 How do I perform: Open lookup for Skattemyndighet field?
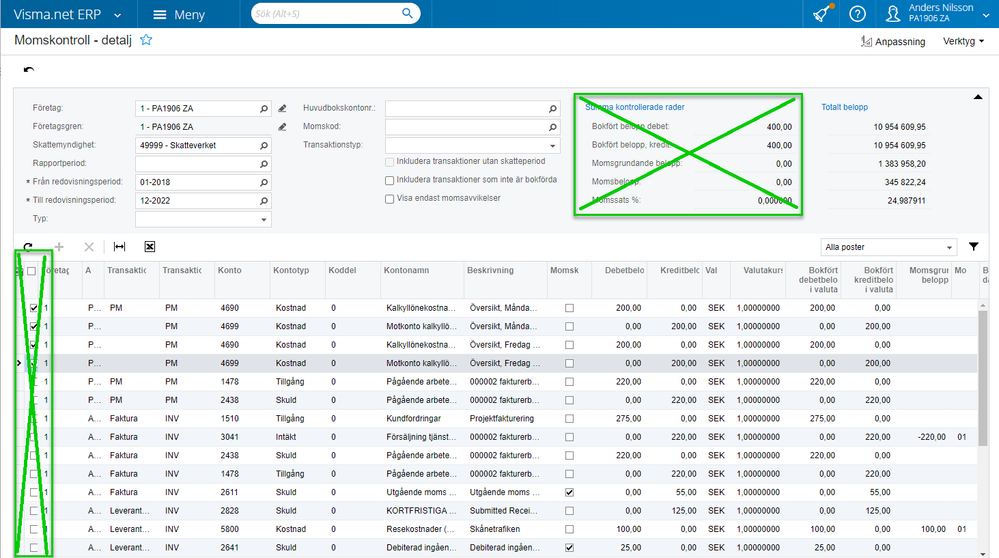tap(264, 146)
